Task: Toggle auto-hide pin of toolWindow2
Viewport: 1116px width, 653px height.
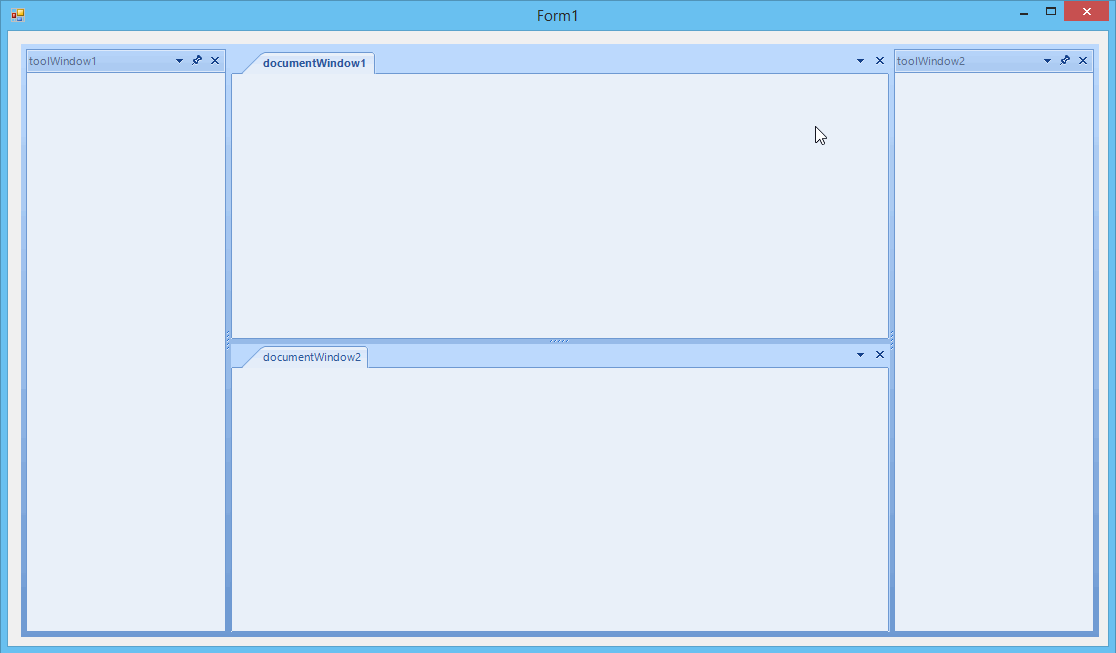Action: 1065,61
